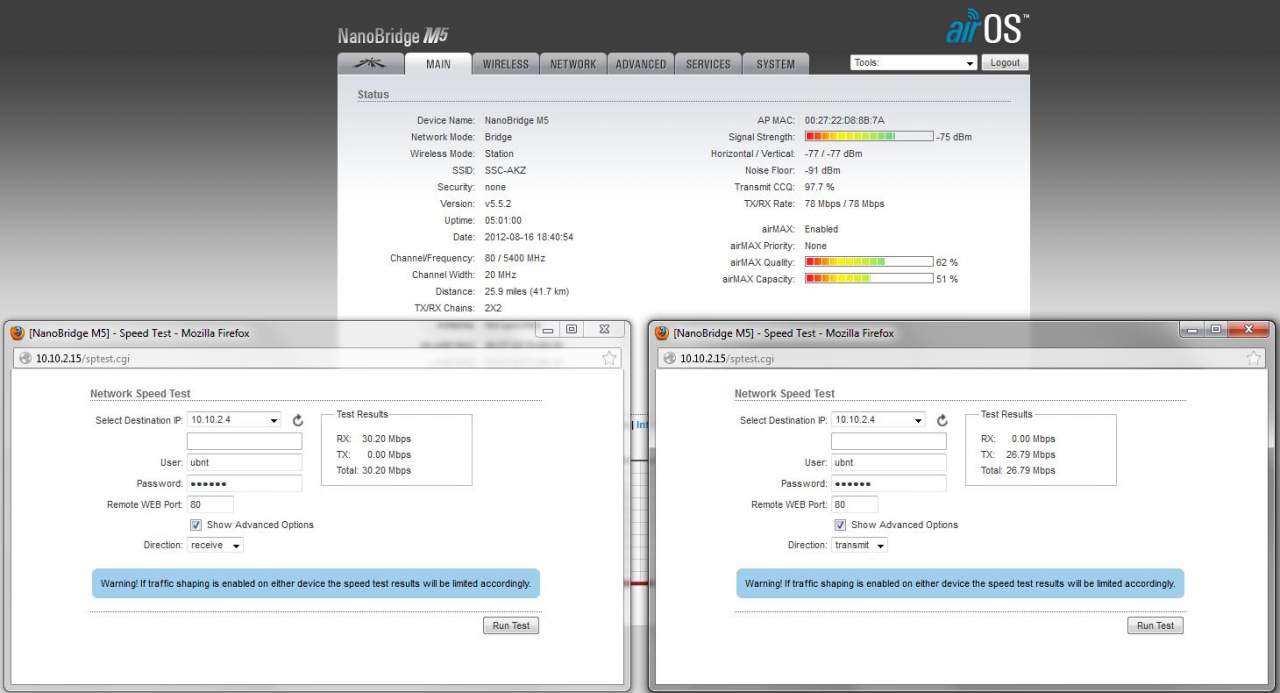Click Transmit CCQ value 97.7 %
The width and height of the screenshot is (1280, 693).
tap(819, 187)
